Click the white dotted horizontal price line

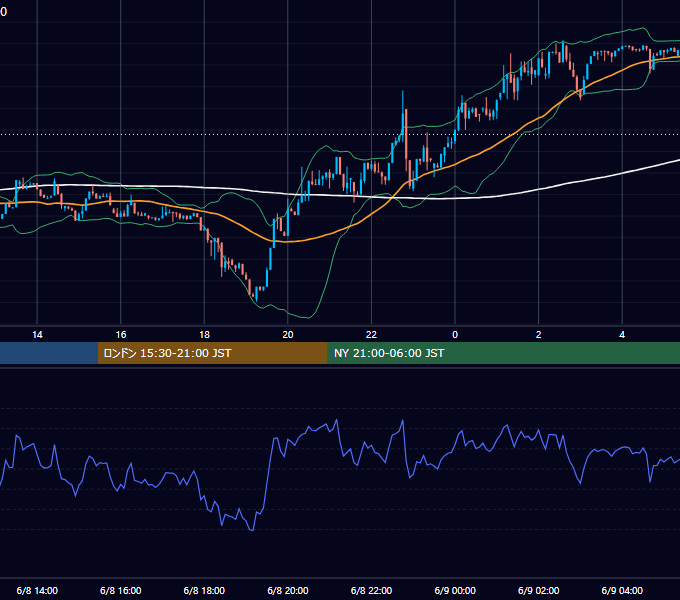[340, 134]
